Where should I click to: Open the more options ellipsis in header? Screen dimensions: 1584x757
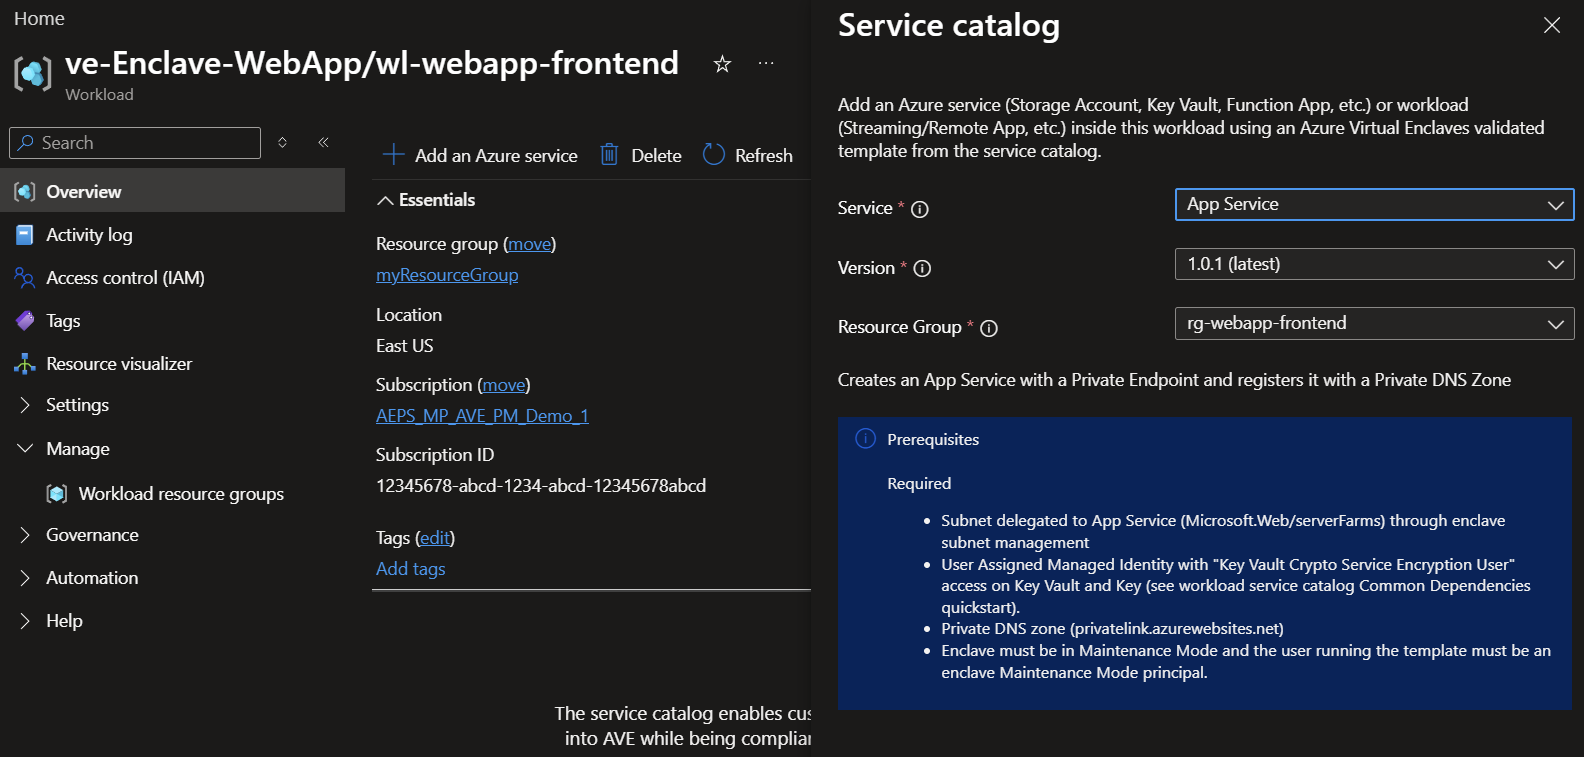point(766,63)
